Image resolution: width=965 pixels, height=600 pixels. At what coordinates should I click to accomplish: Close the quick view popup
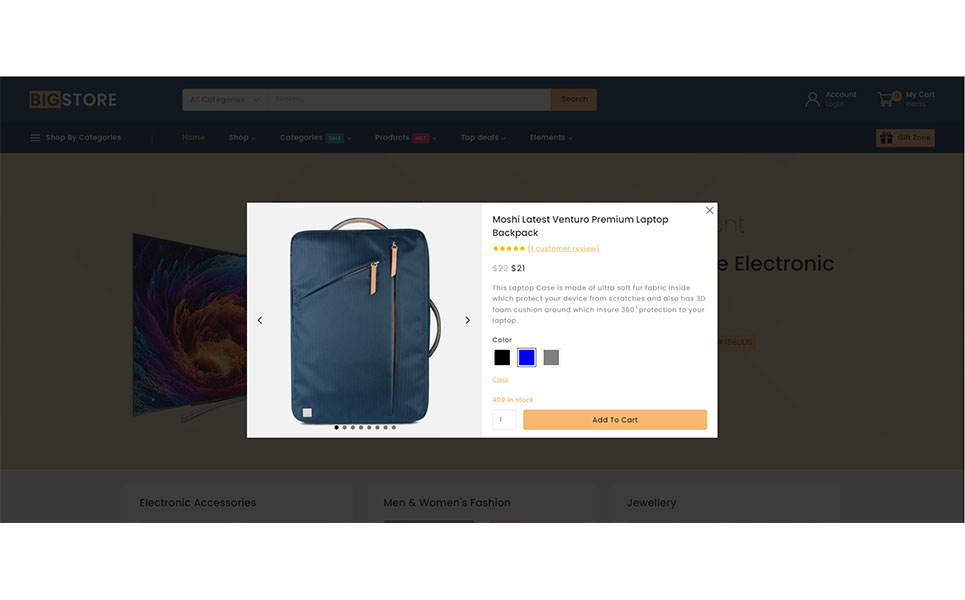click(x=709, y=210)
